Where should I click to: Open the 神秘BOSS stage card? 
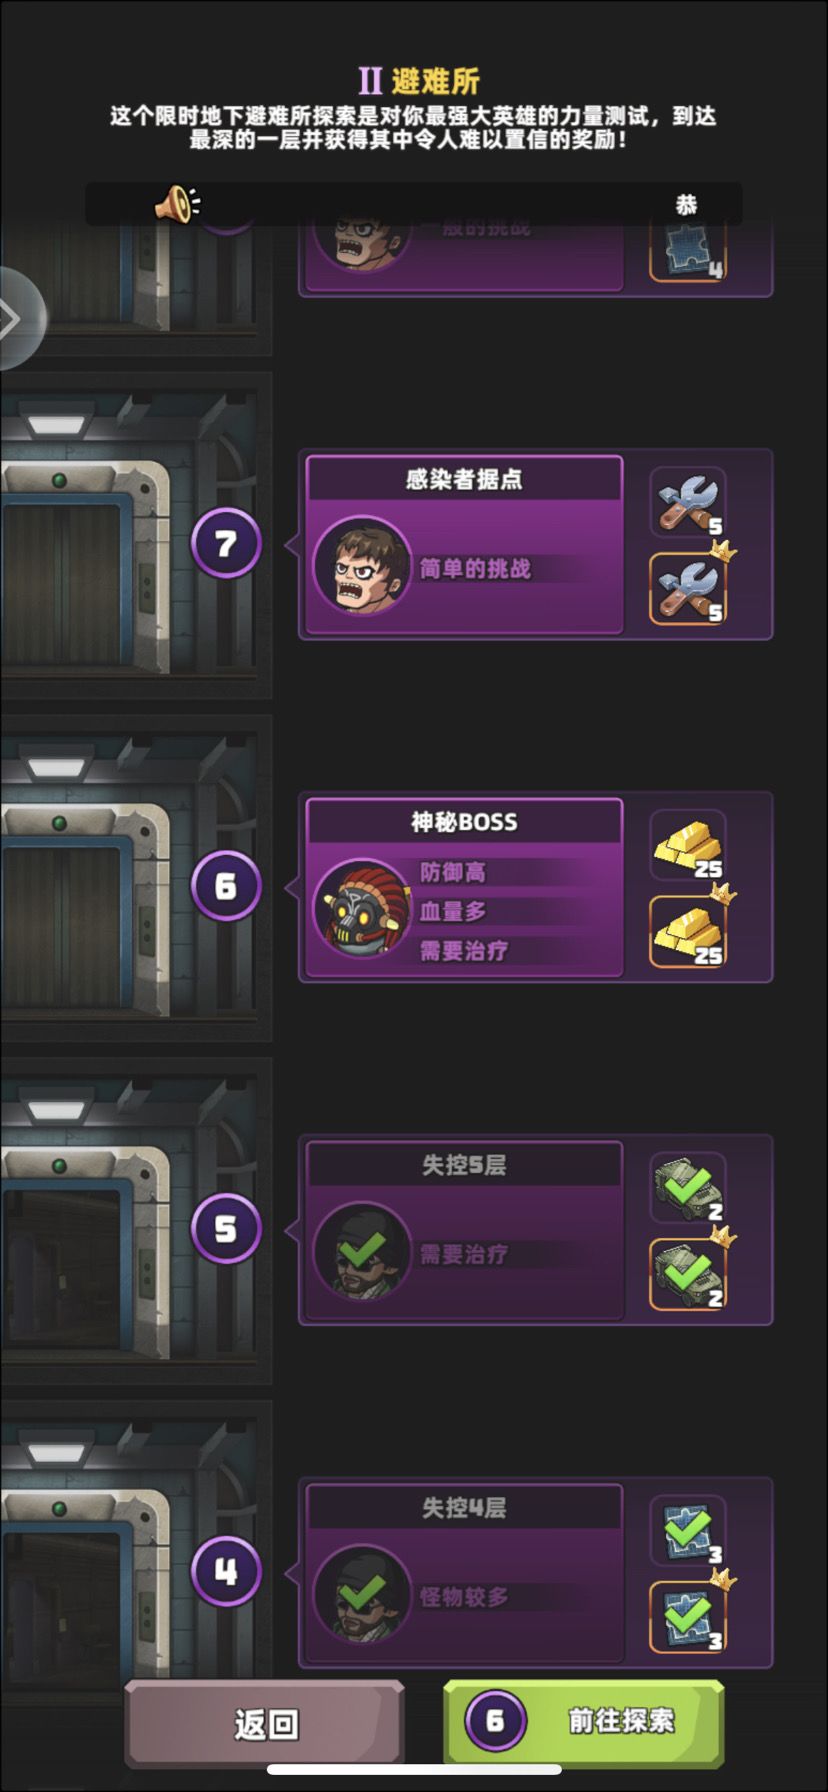pyautogui.click(x=464, y=887)
